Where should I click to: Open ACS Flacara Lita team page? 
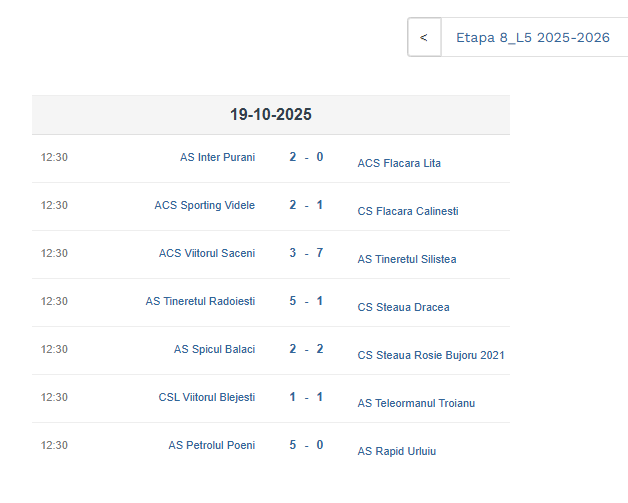(399, 163)
